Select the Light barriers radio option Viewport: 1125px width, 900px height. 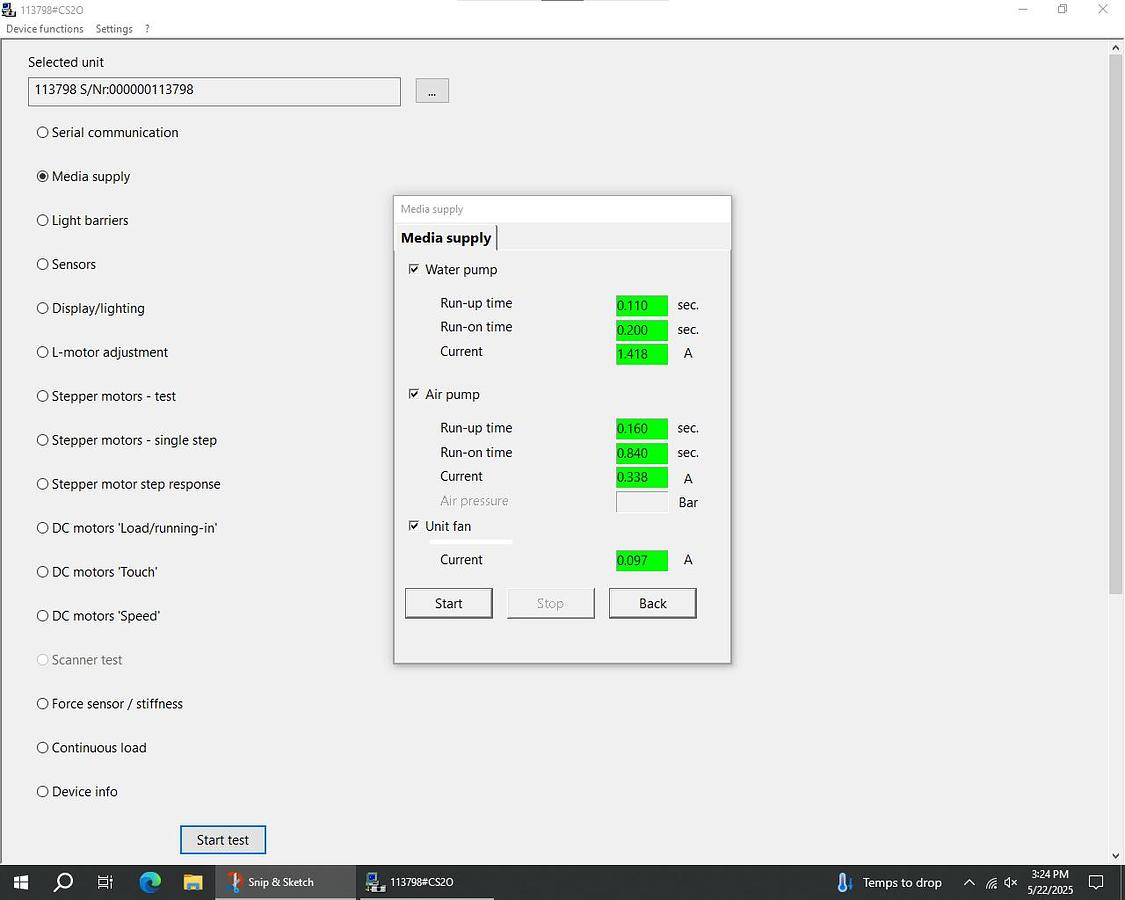coord(43,220)
